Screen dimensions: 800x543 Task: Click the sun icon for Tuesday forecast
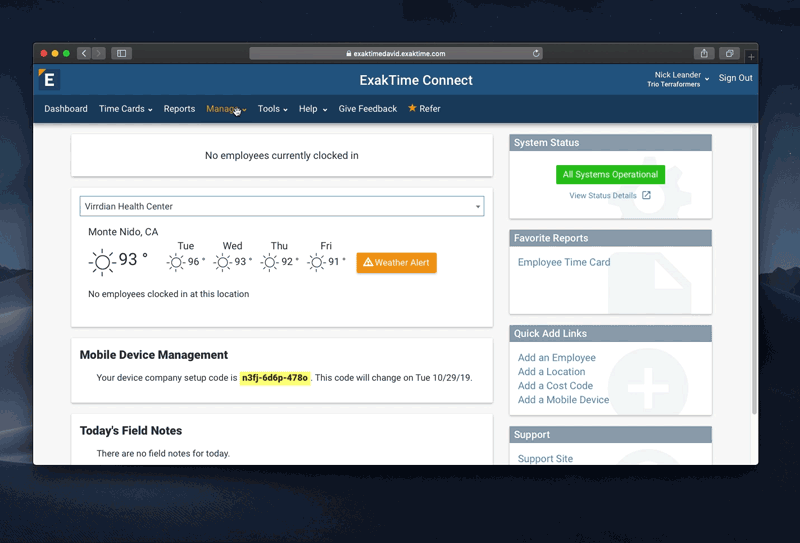pos(176,262)
